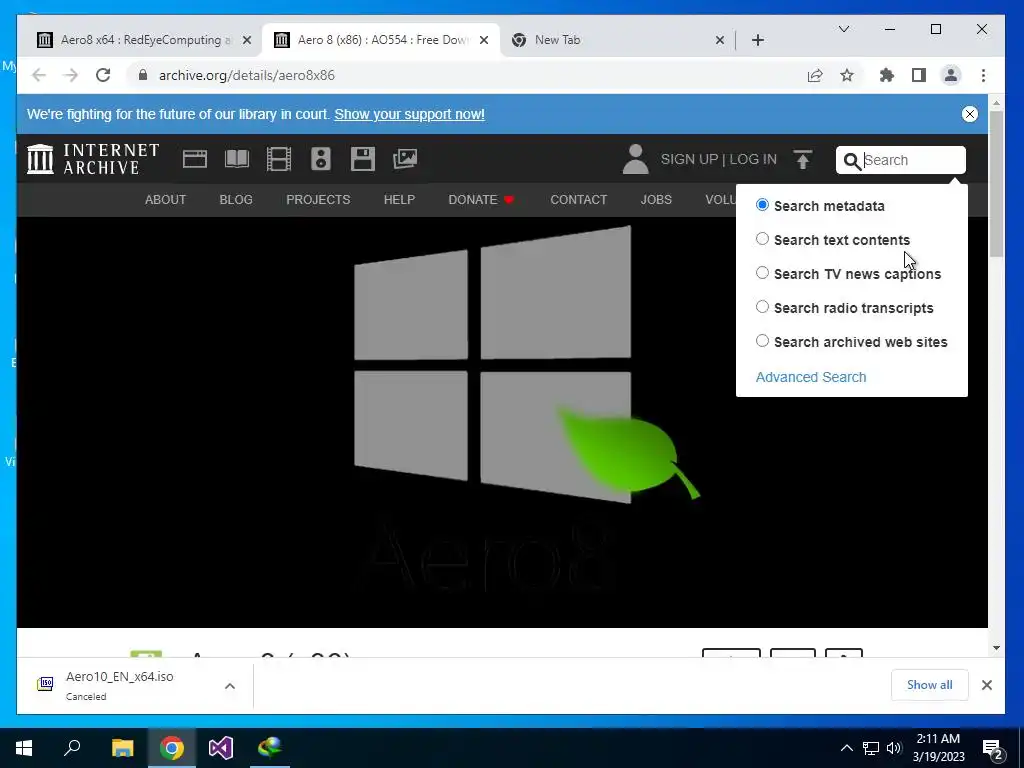1024x768 pixels.
Task: Close the Aero 8 (x86) tab
Action: pyautogui.click(x=484, y=40)
